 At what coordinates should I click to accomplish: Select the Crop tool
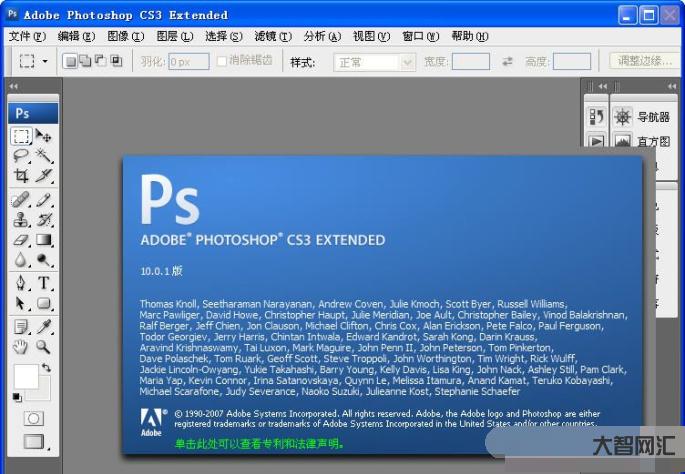tap(21, 175)
